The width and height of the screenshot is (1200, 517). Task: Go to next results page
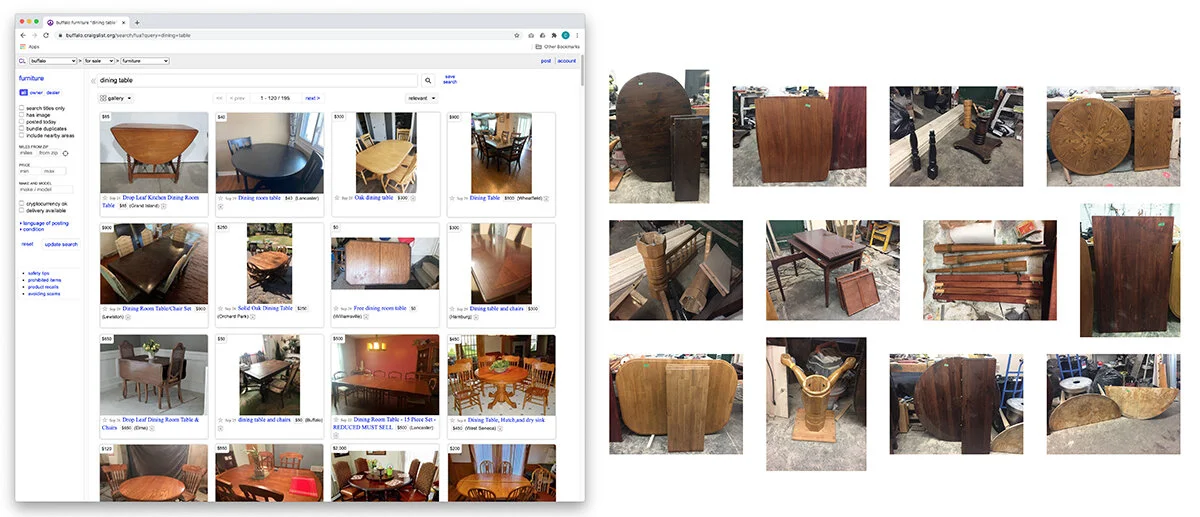(313, 98)
